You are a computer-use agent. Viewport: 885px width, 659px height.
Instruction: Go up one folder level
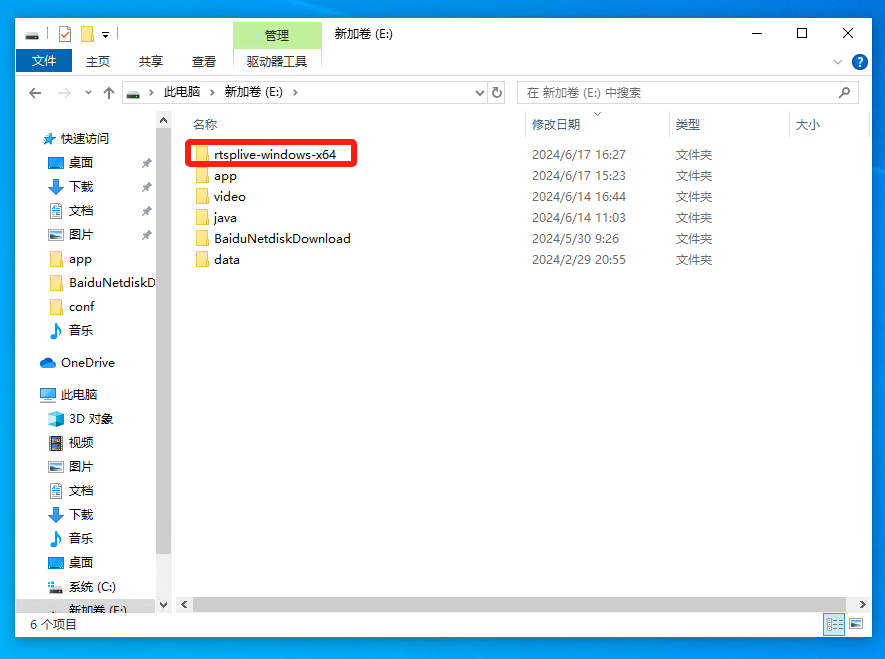pyautogui.click(x=109, y=93)
